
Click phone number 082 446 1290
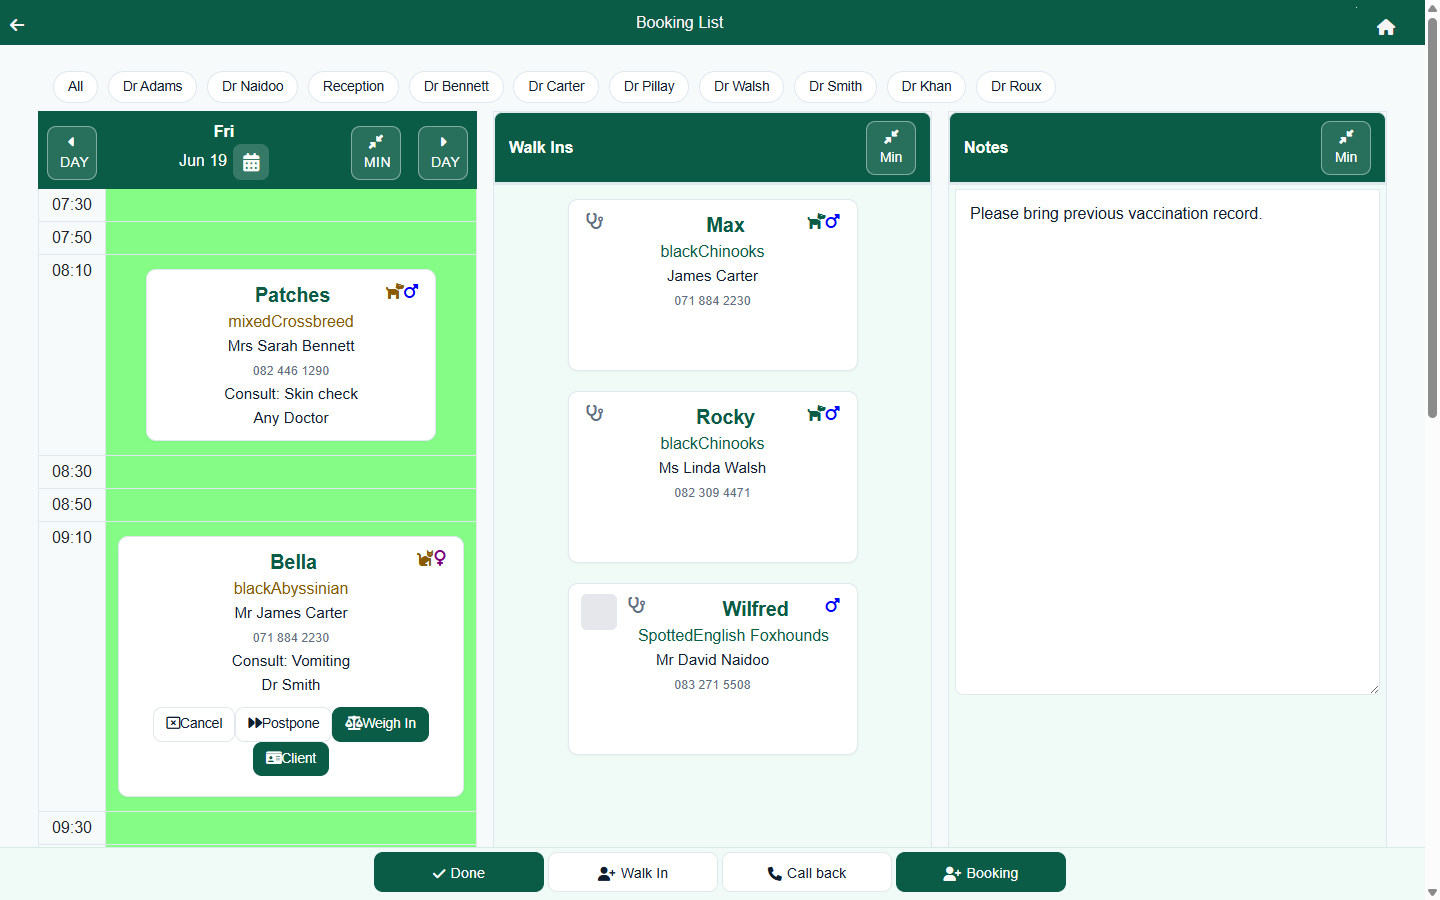[x=291, y=371]
